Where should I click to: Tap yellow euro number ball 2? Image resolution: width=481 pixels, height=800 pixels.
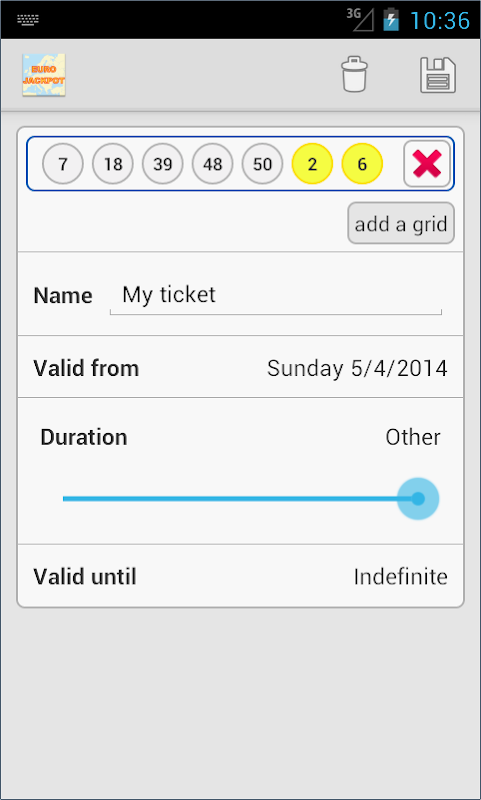pos(312,164)
